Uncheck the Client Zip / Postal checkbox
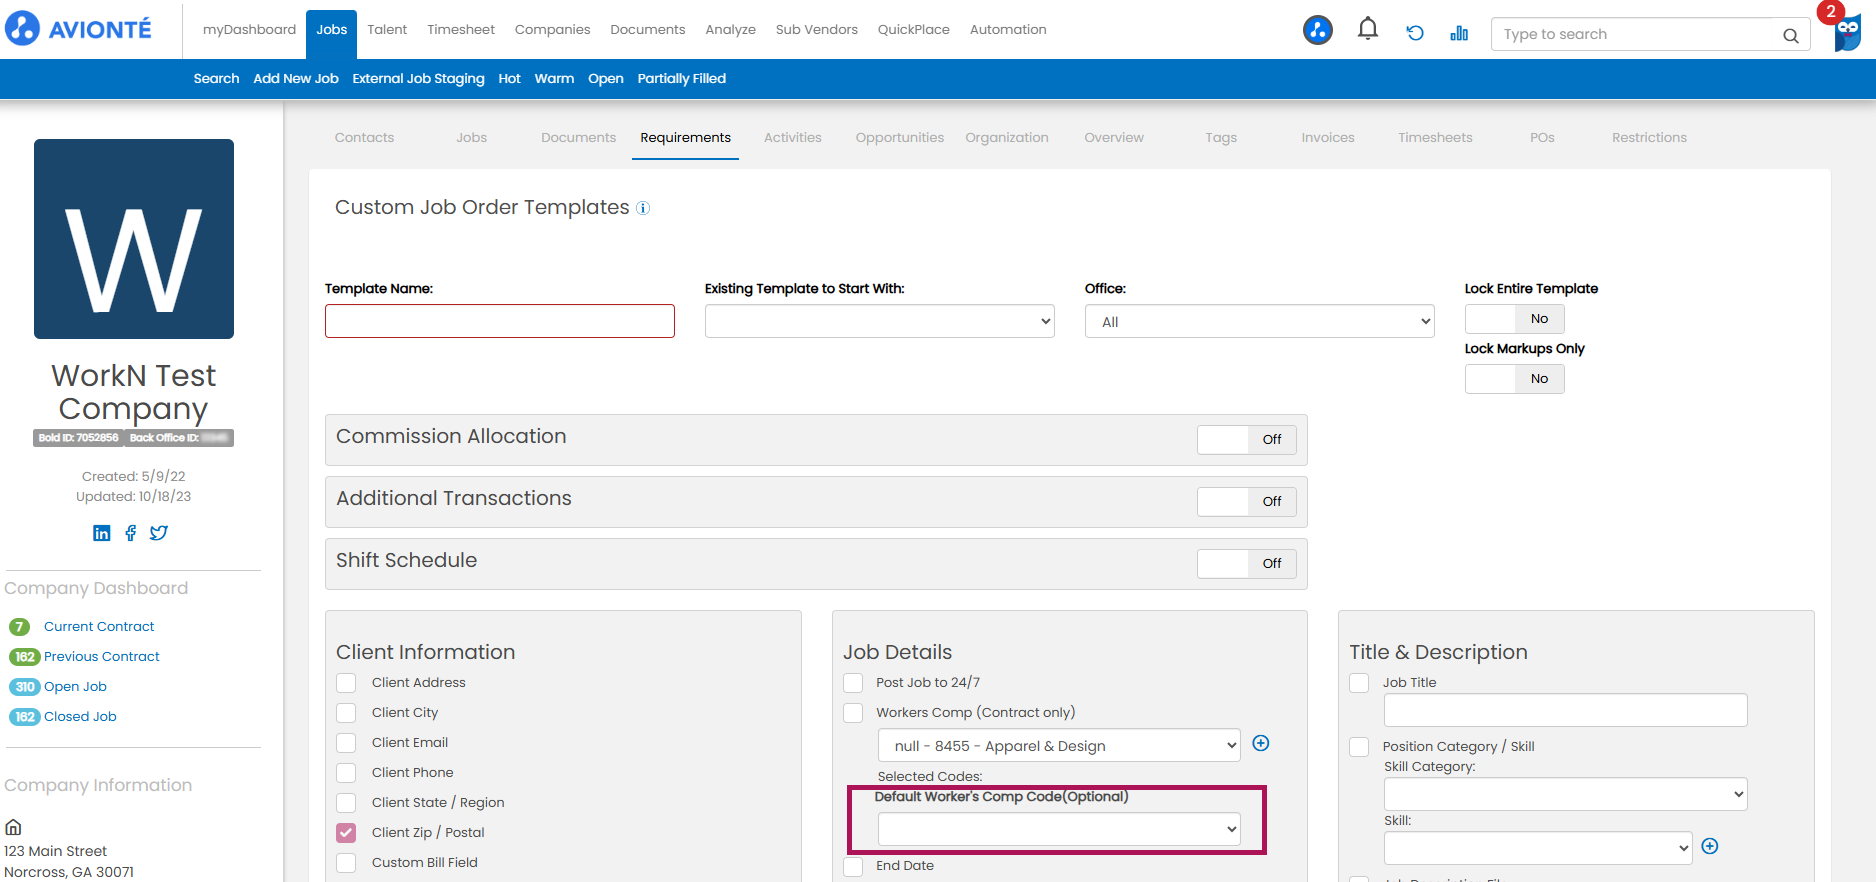 click(x=346, y=832)
